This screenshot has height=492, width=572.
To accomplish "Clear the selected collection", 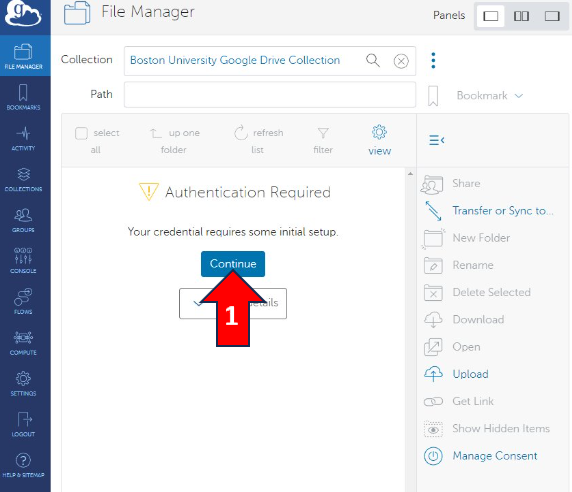I will tap(401, 61).
